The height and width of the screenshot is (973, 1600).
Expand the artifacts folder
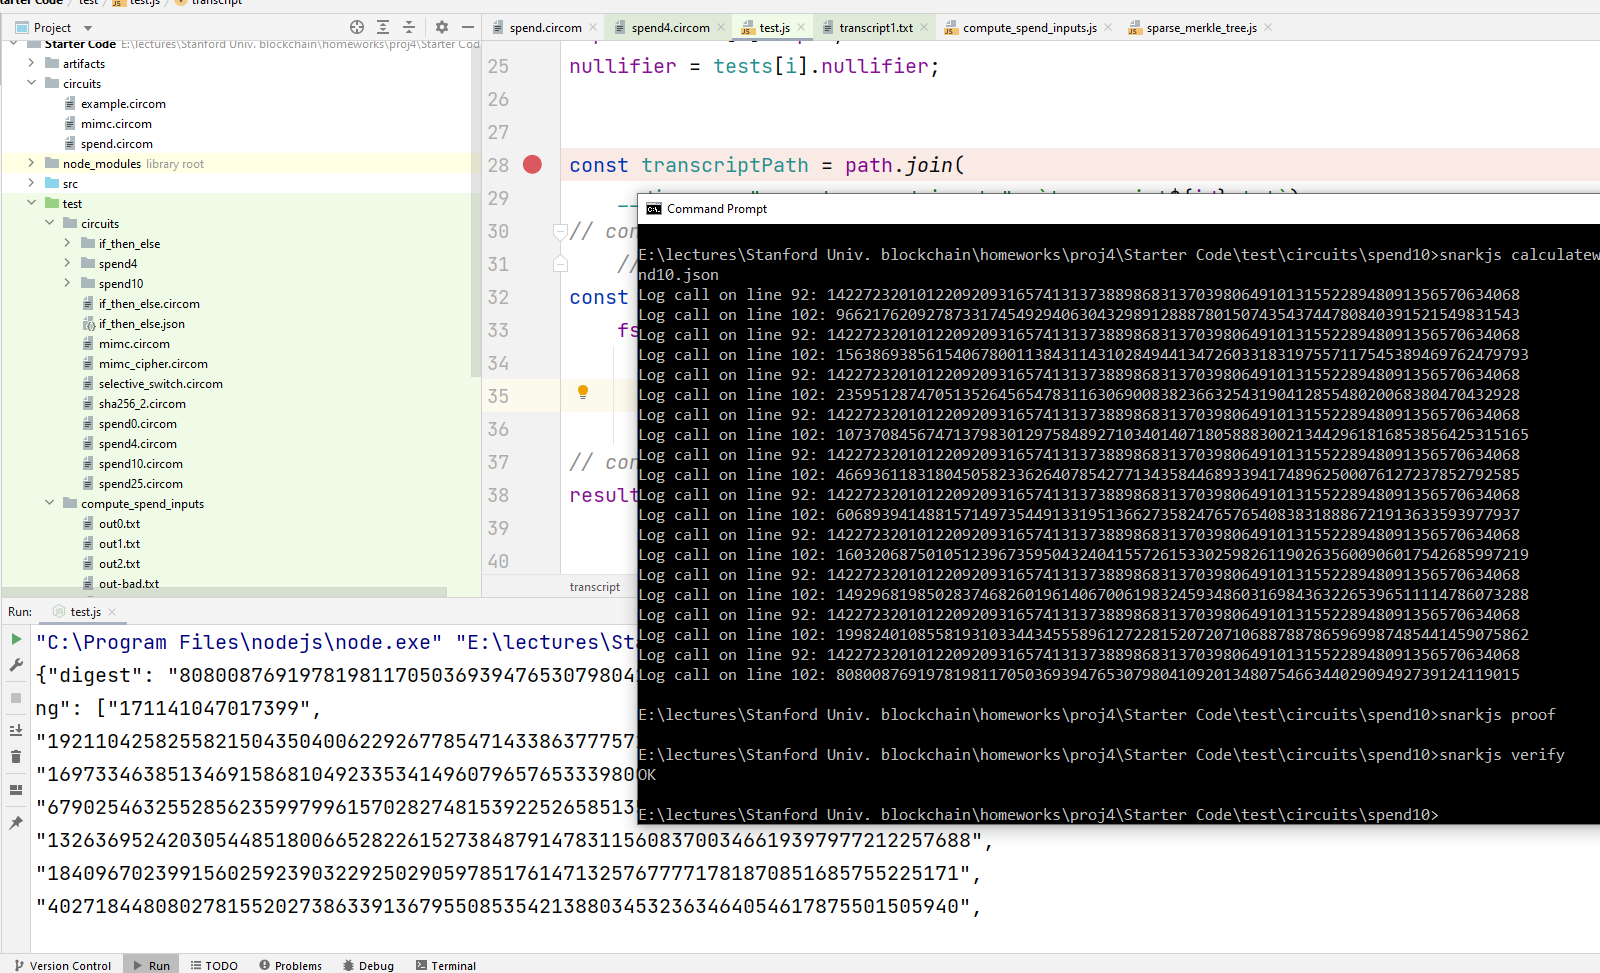31,63
